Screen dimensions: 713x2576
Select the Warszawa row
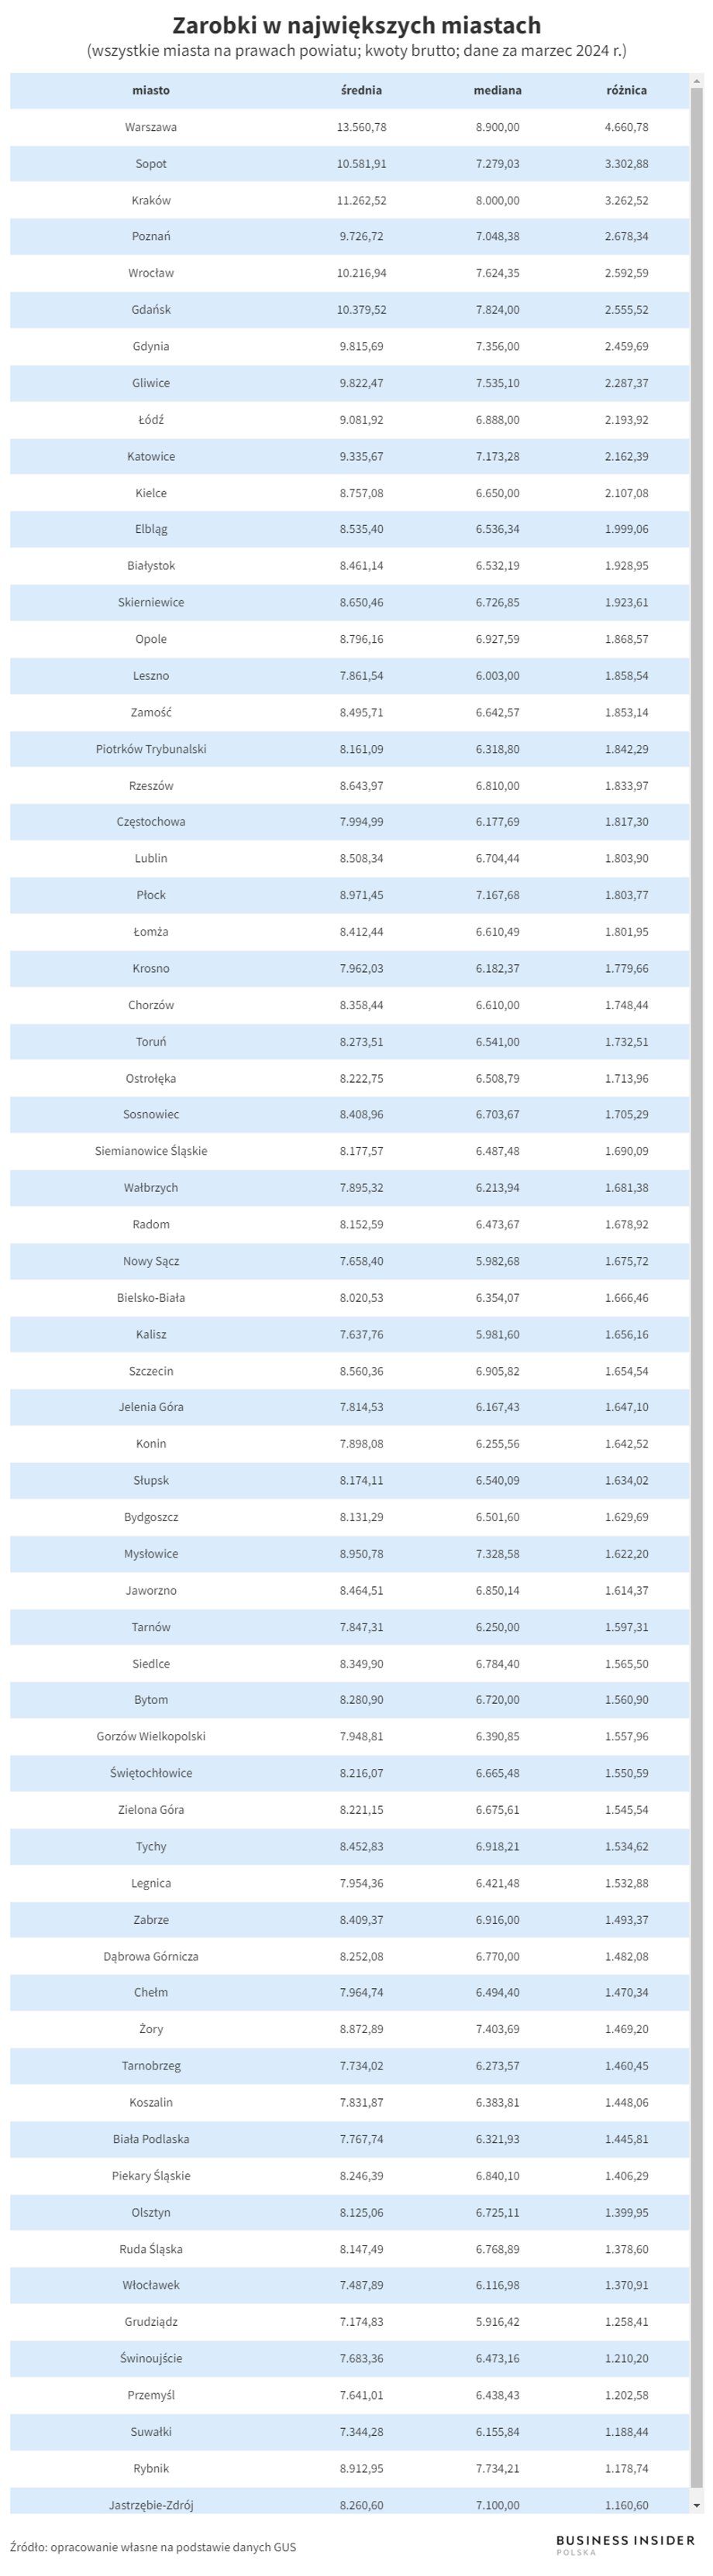point(349,127)
